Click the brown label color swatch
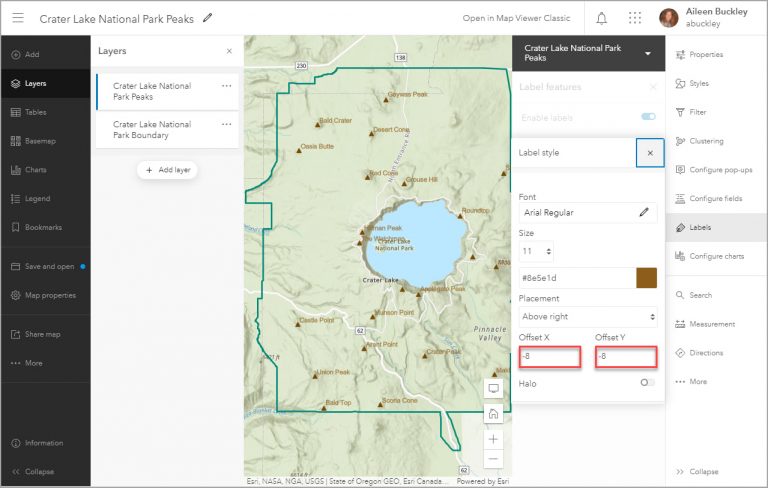The width and height of the screenshot is (768, 488). [x=646, y=277]
